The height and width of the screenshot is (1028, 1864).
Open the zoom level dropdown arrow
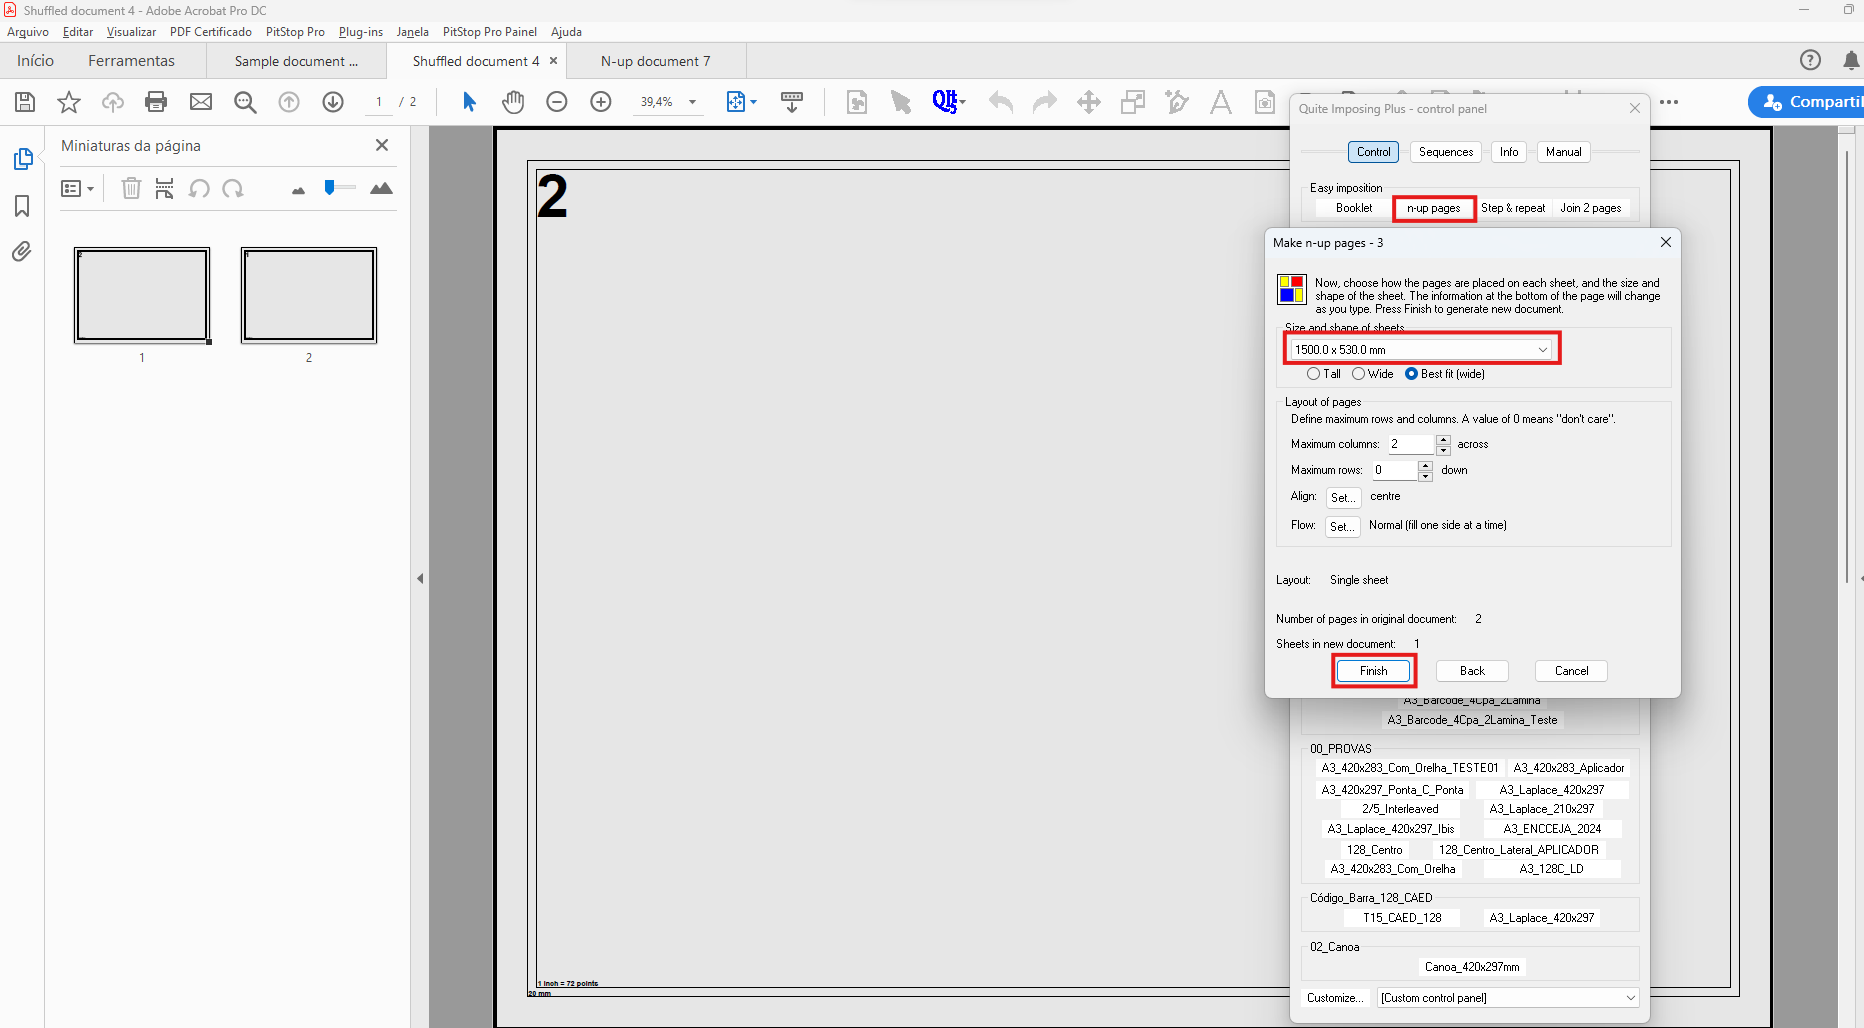click(x=692, y=102)
